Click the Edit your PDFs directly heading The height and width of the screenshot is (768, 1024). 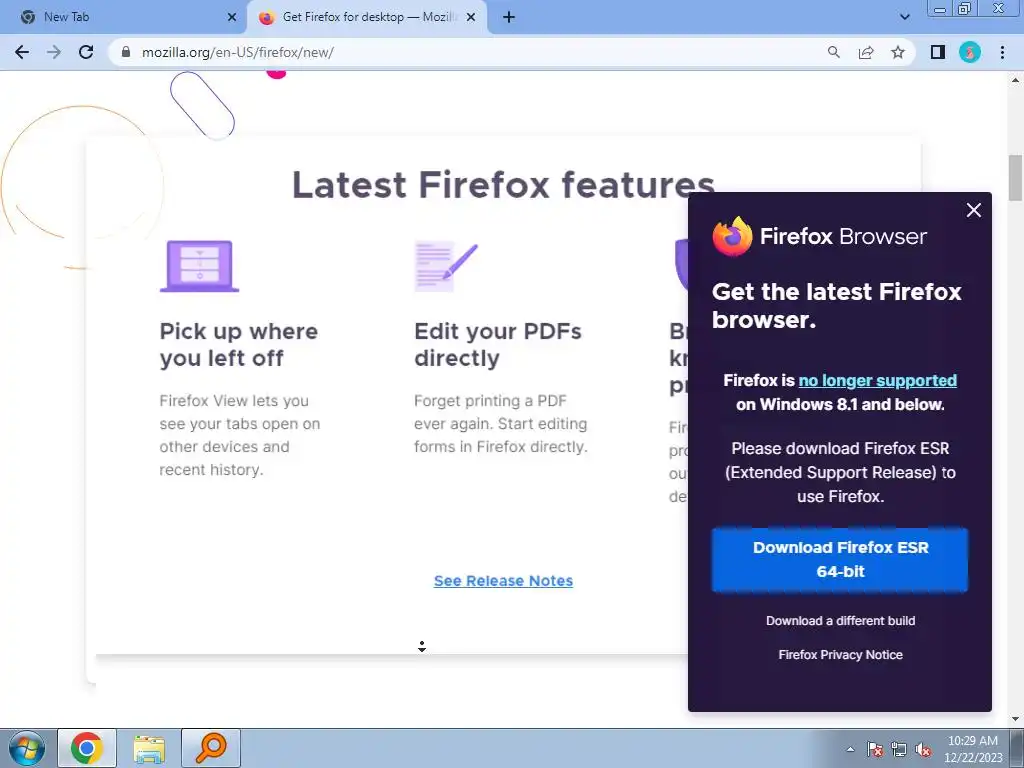point(498,345)
